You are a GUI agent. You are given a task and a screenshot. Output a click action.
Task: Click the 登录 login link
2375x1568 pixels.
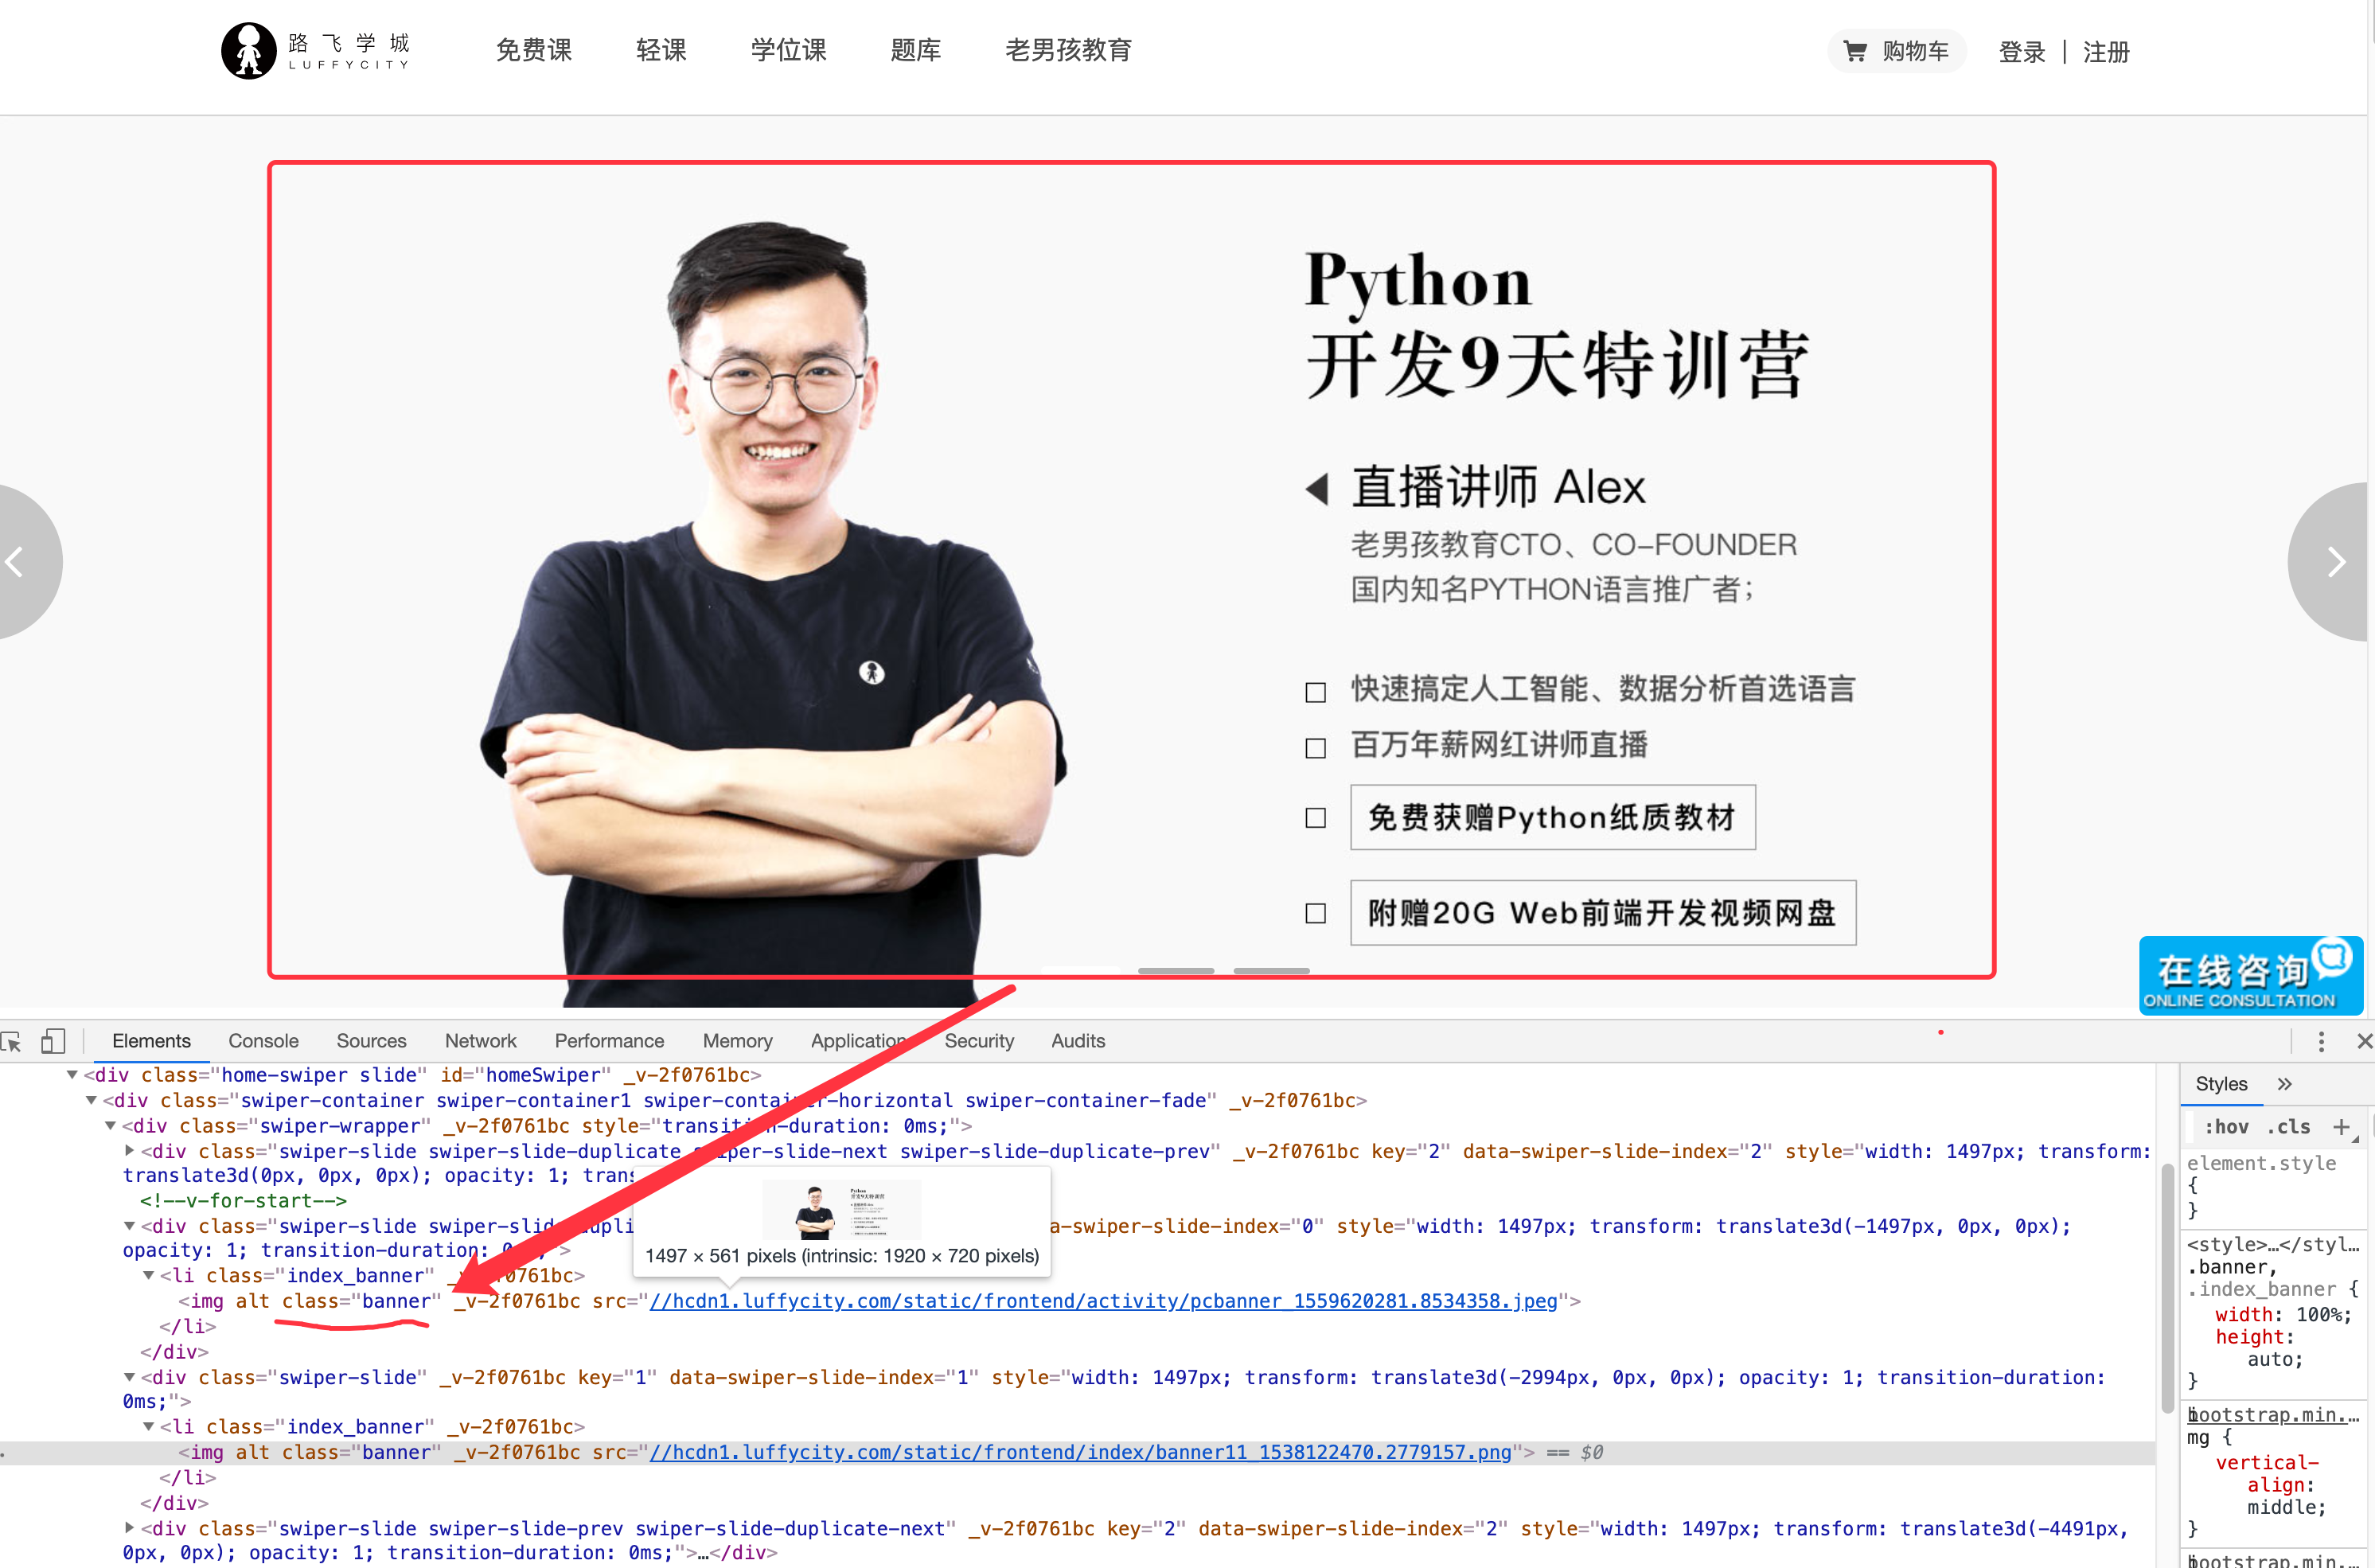tap(2021, 52)
